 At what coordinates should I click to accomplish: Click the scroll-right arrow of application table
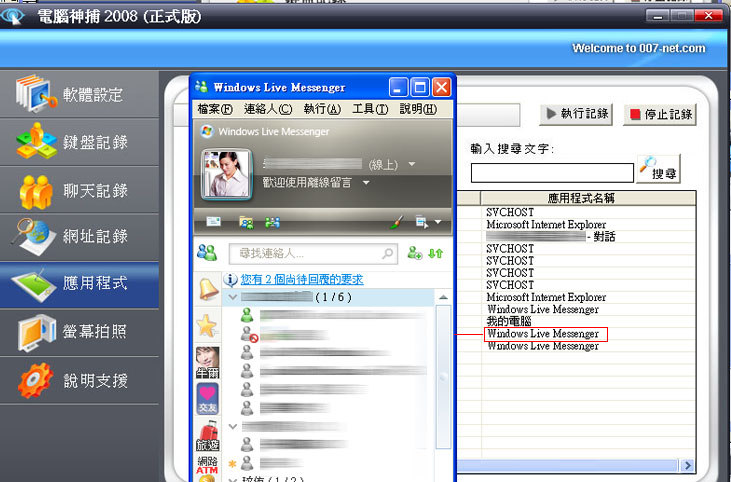click(x=687, y=465)
